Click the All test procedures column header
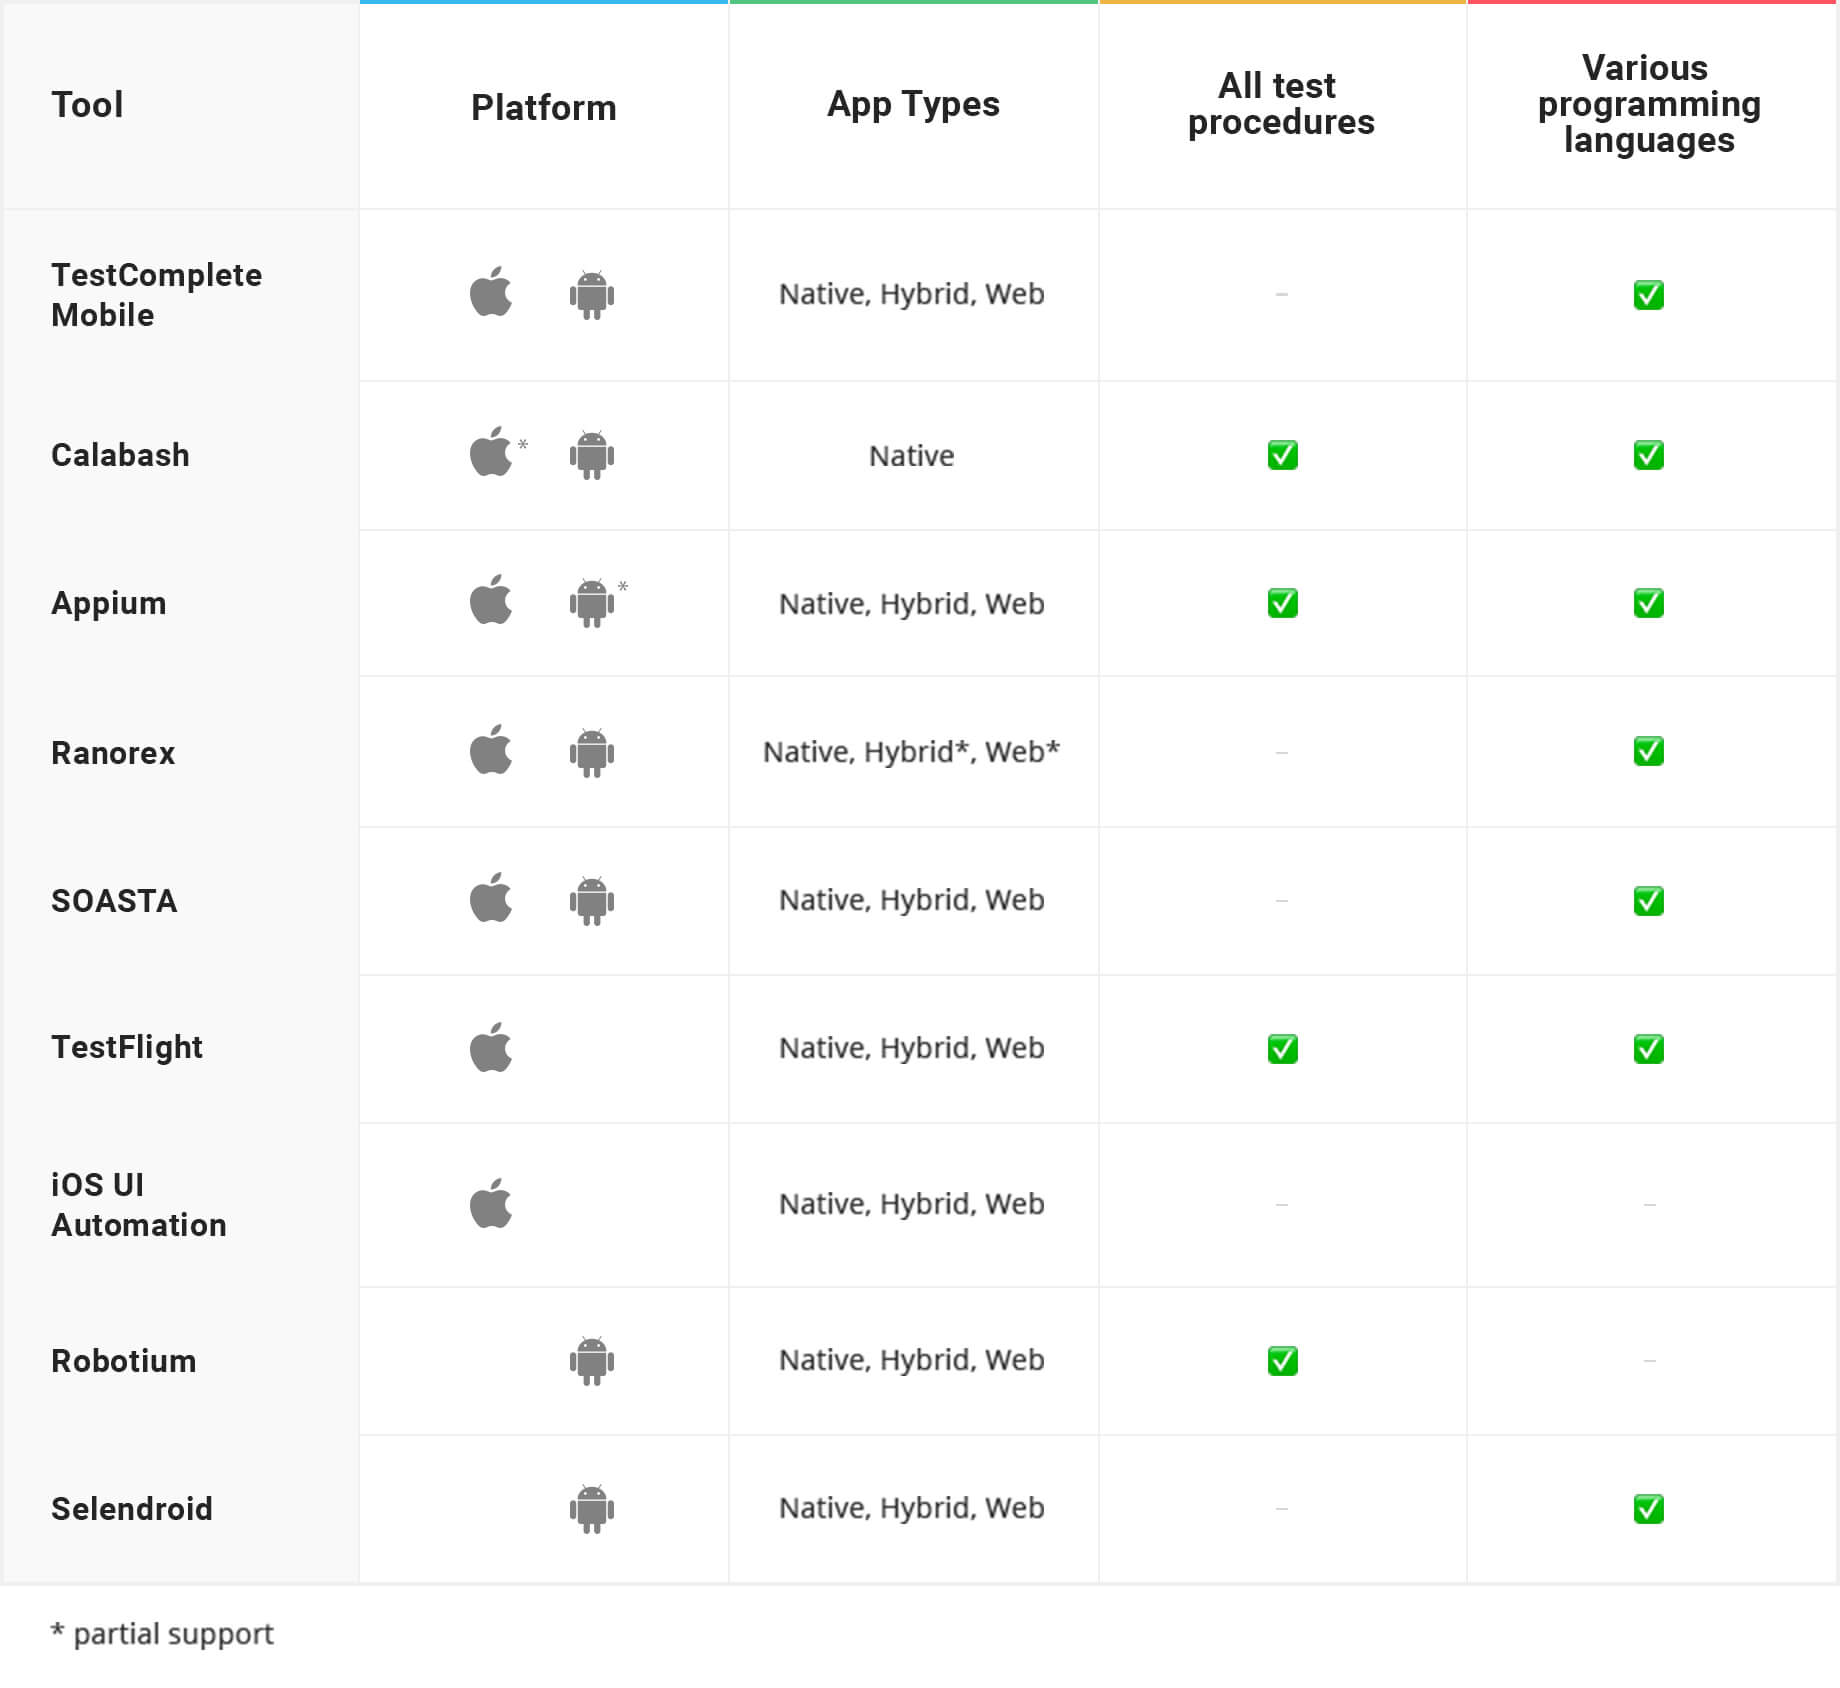The height and width of the screenshot is (1688, 1840). [1281, 104]
